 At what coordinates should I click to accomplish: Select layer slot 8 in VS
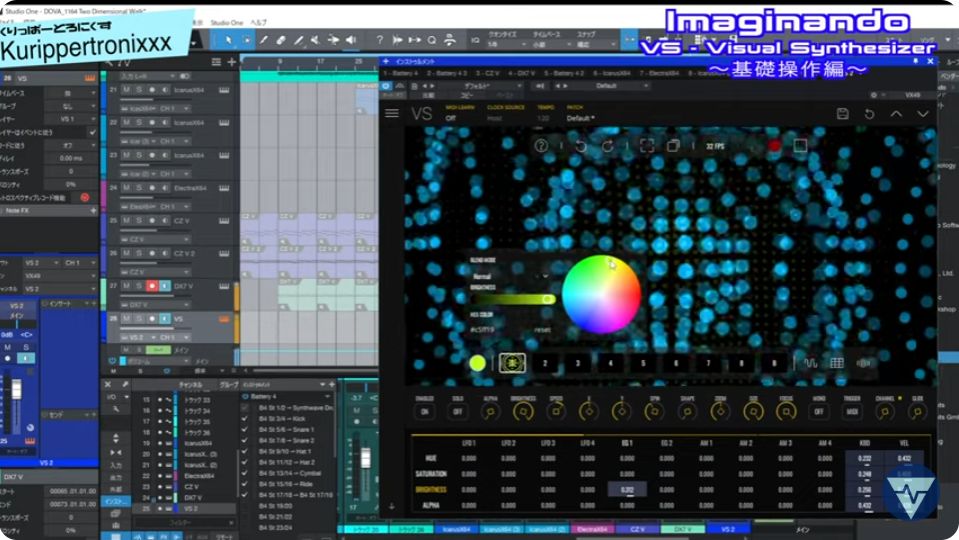tap(741, 363)
